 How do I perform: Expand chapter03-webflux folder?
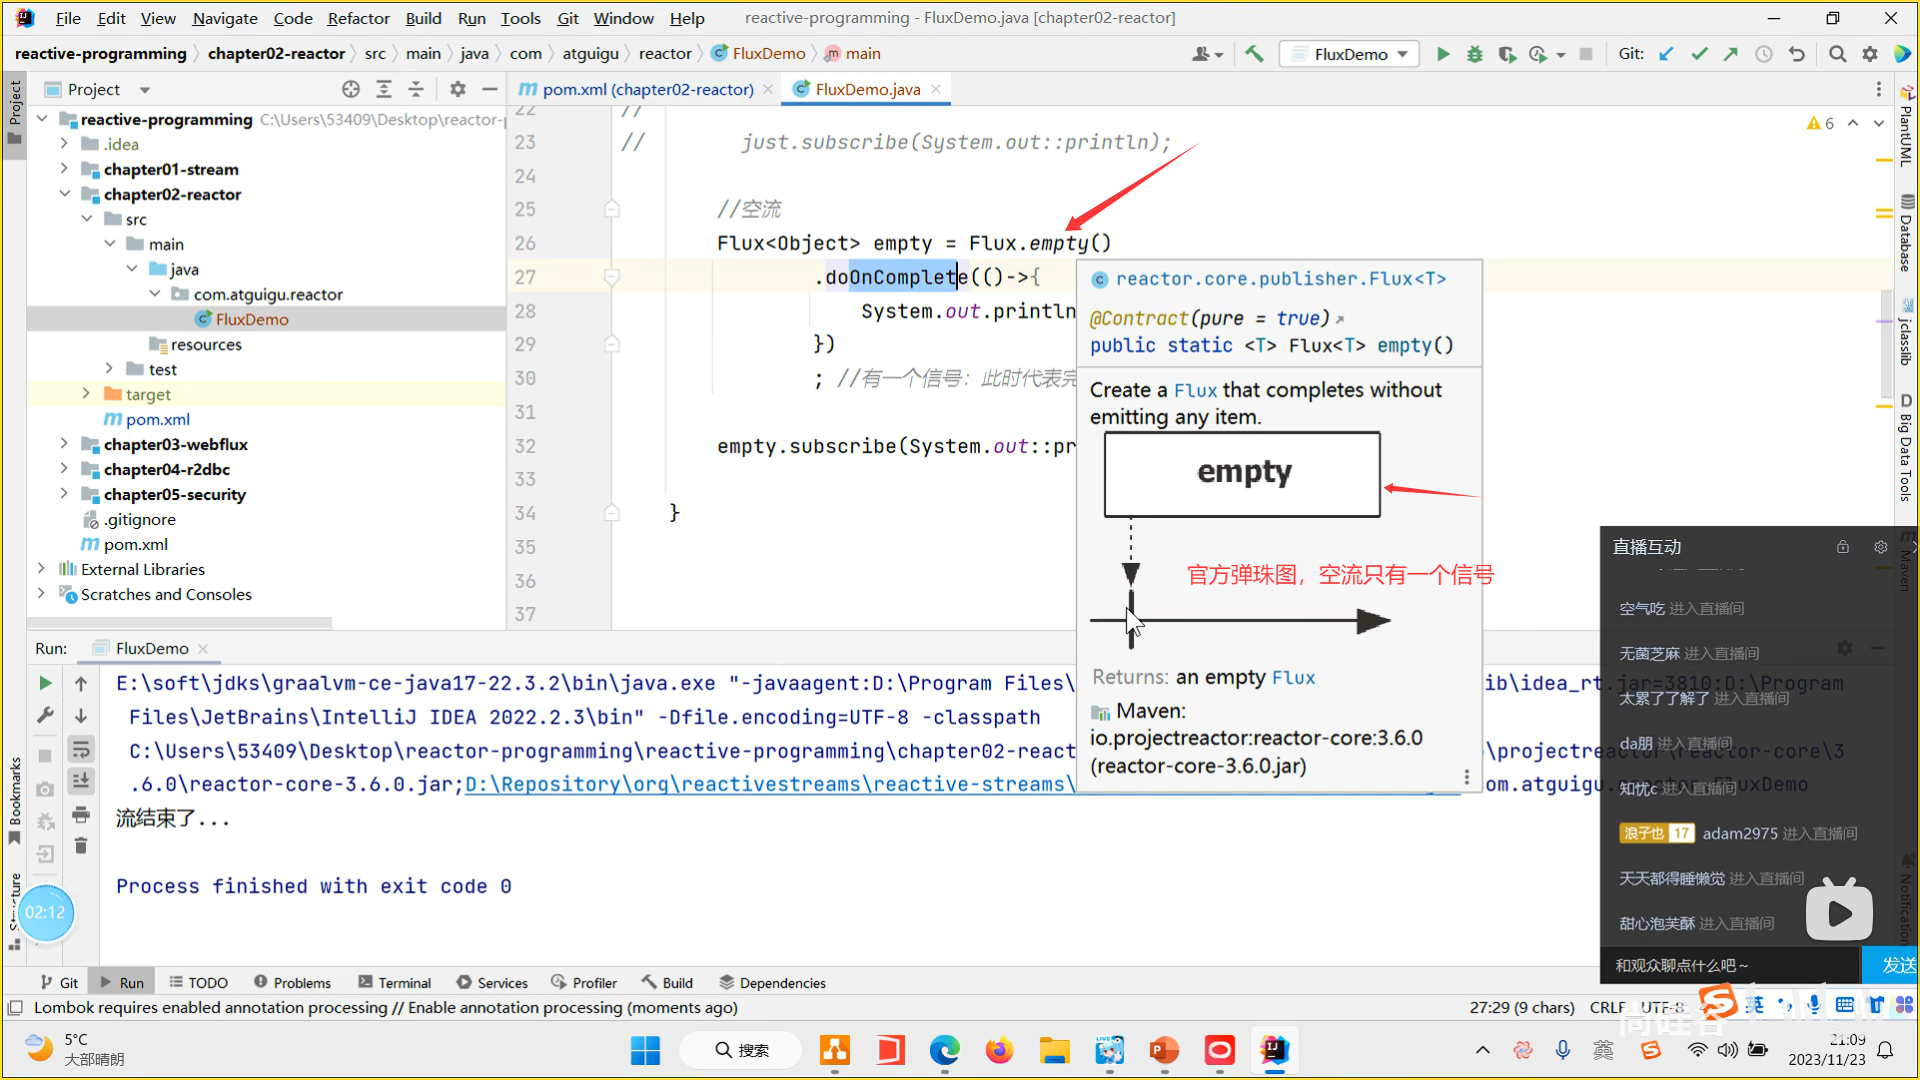click(x=64, y=444)
